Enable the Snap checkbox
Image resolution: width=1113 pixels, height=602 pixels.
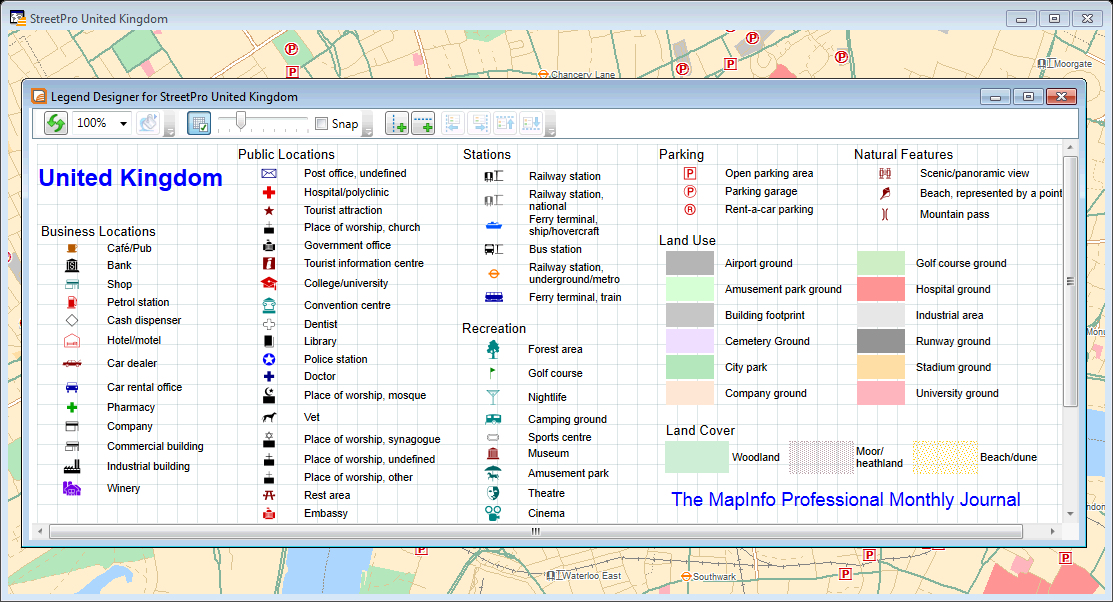tap(322, 124)
